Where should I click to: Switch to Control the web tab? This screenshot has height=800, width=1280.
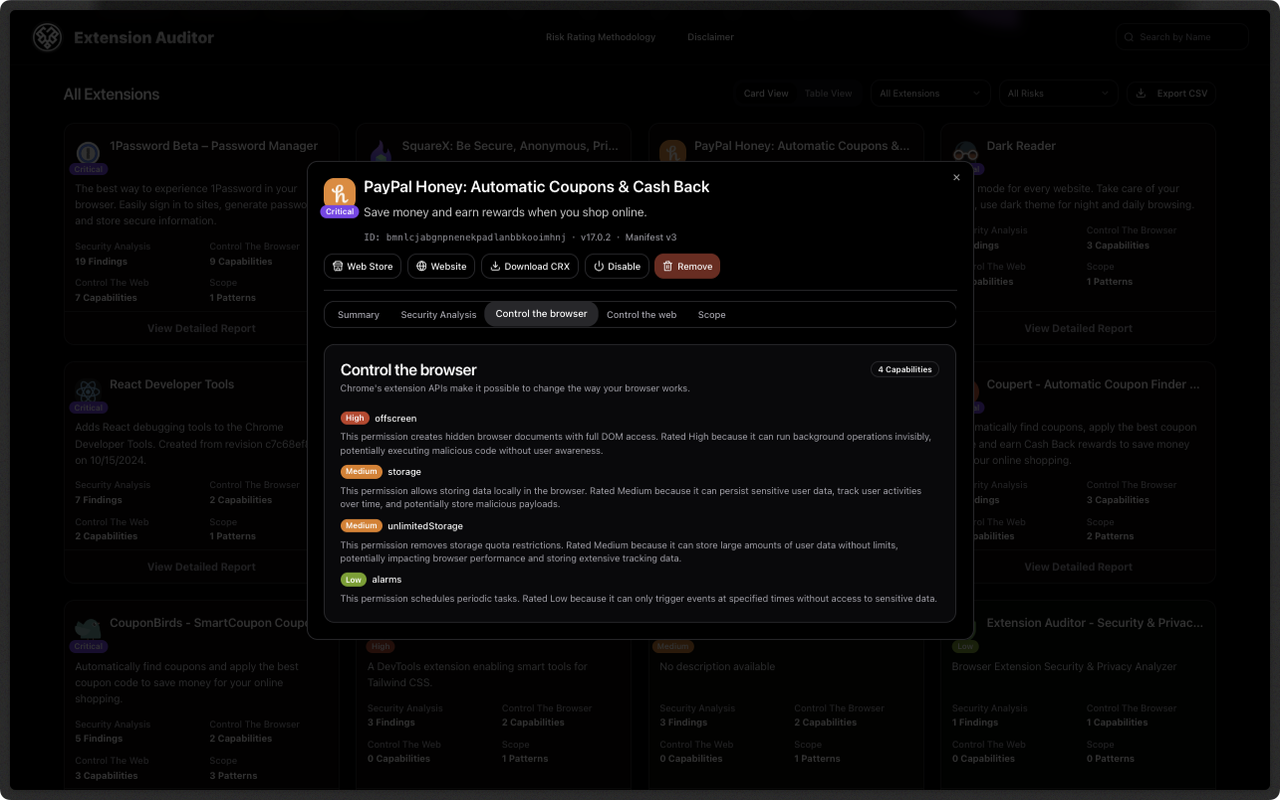(641, 314)
